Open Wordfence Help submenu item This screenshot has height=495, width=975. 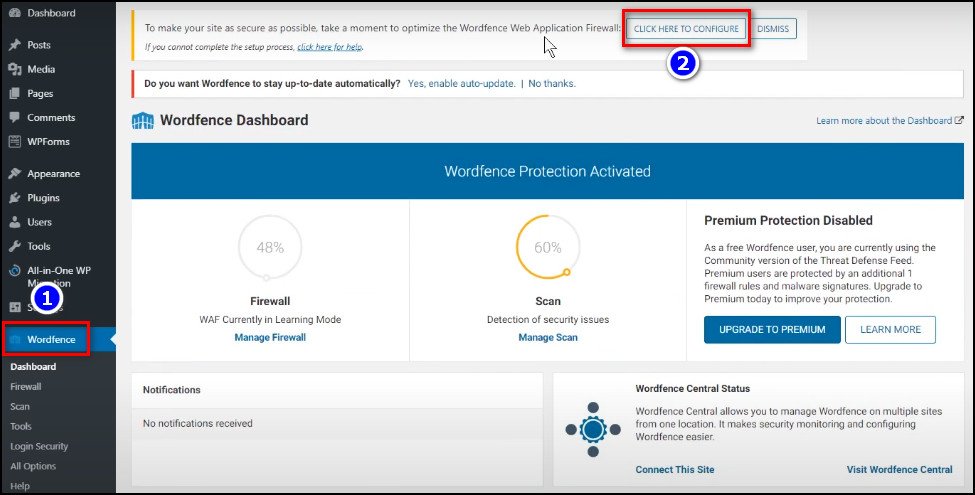19,486
